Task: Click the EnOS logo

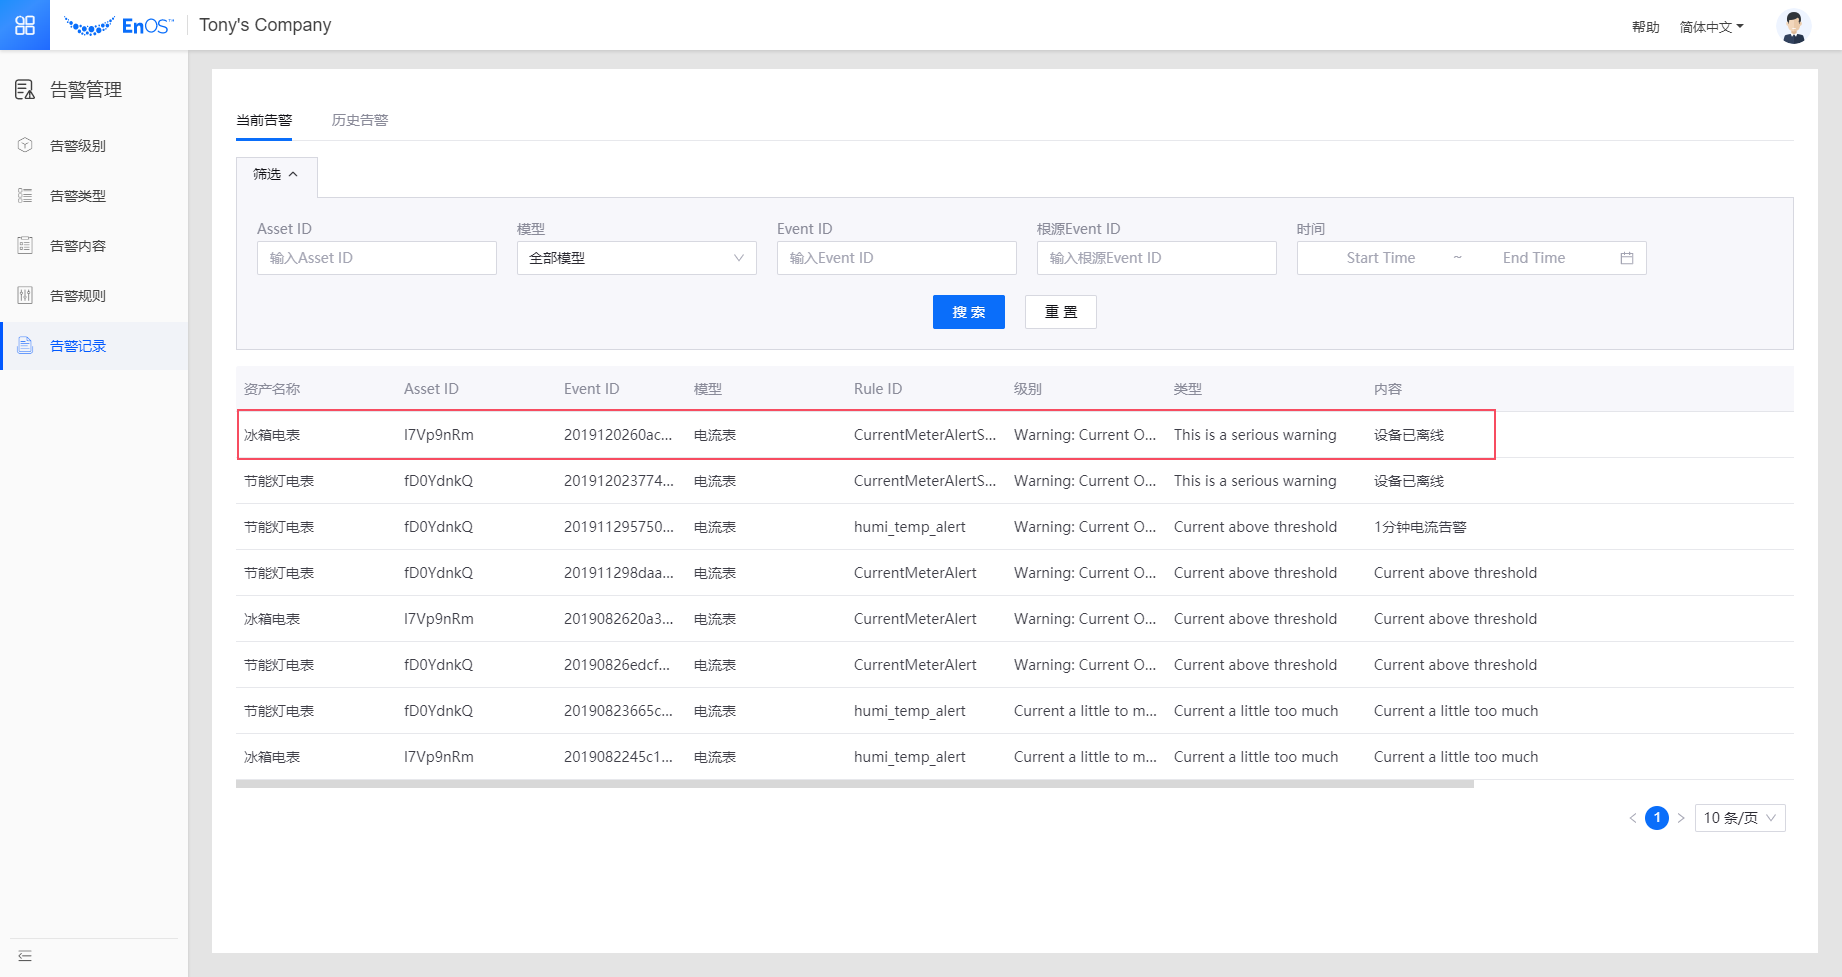Action: (118, 26)
